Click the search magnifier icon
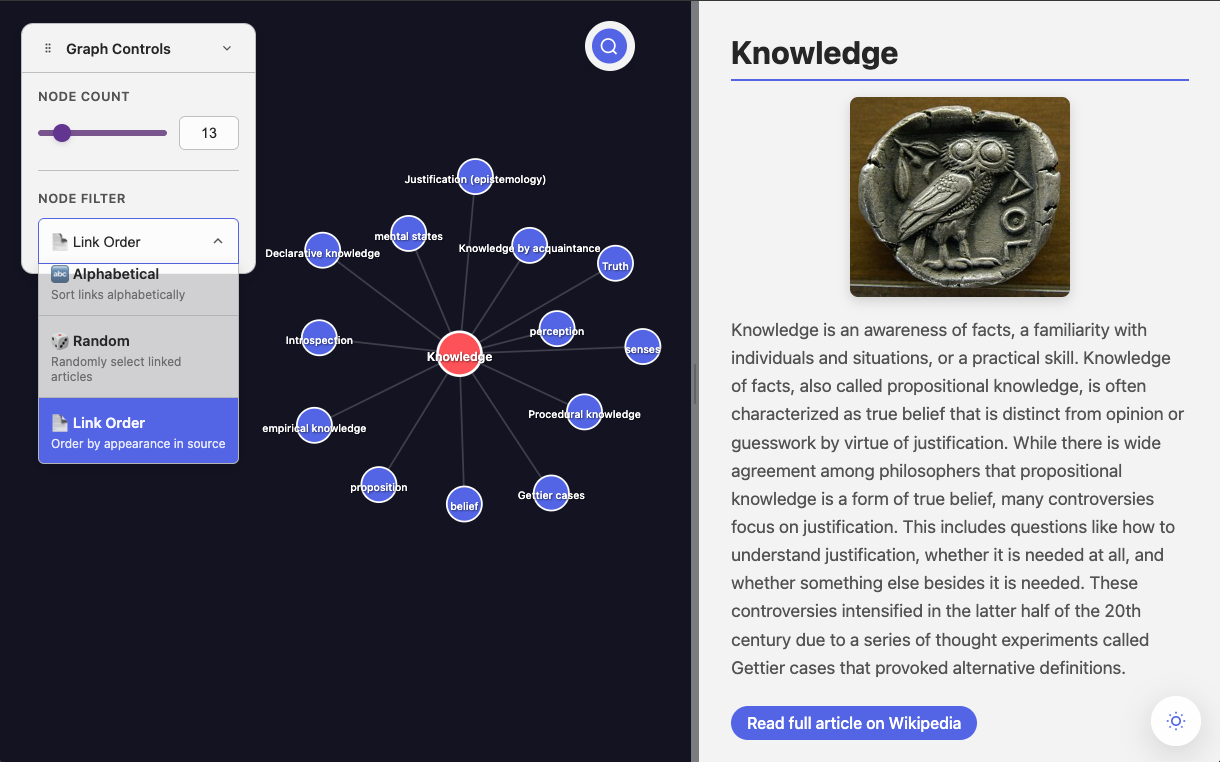The height and width of the screenshot is (762, 1220). (x=609, y=46)
